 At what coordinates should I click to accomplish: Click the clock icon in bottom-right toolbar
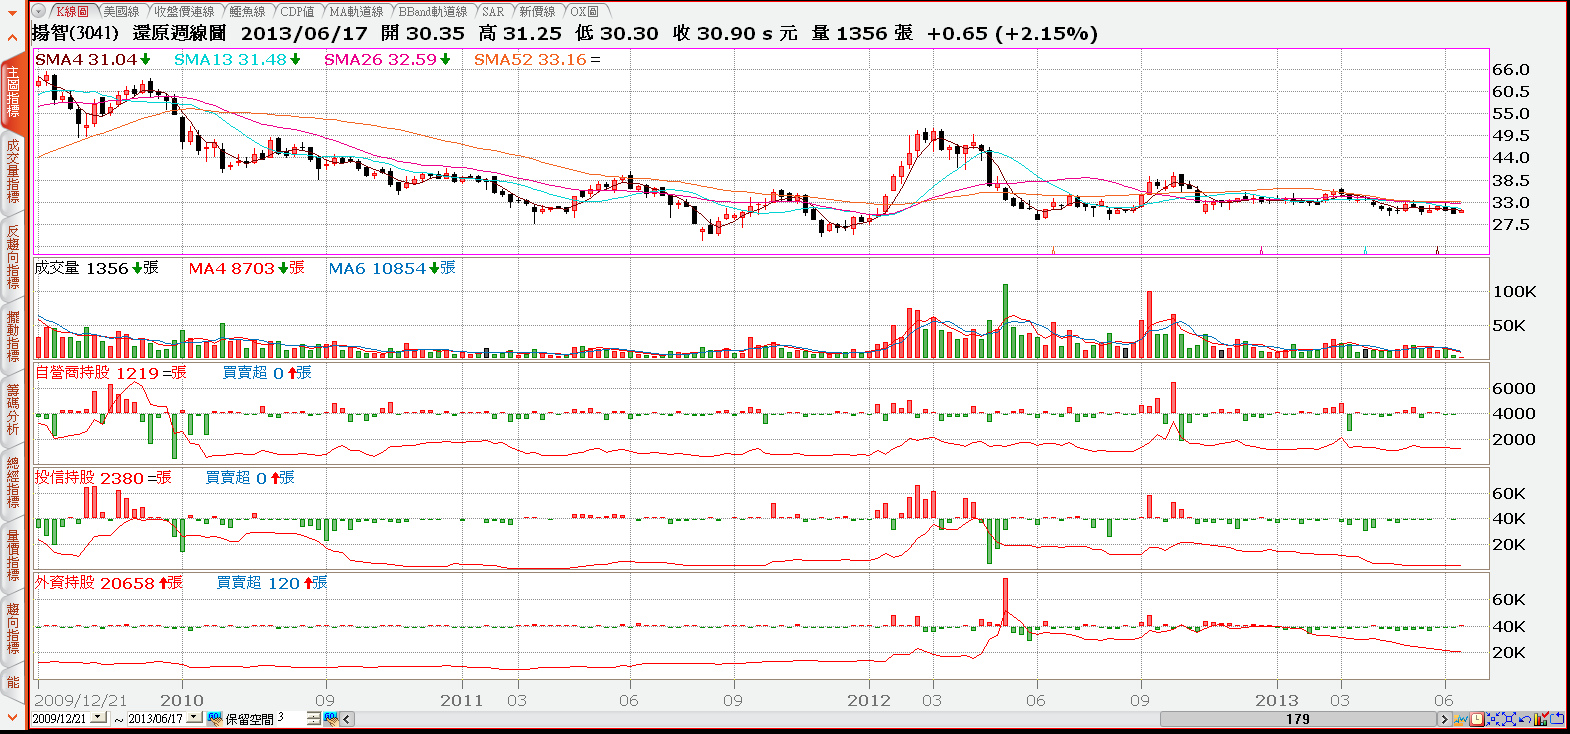[x=1477, y=719]
